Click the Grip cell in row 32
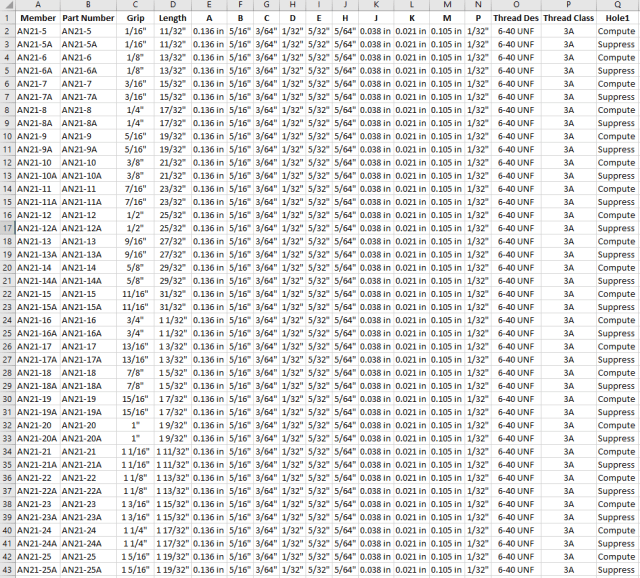Image resolution: width=640 pixels, height=578 pixels. click(x=134, y=425)
